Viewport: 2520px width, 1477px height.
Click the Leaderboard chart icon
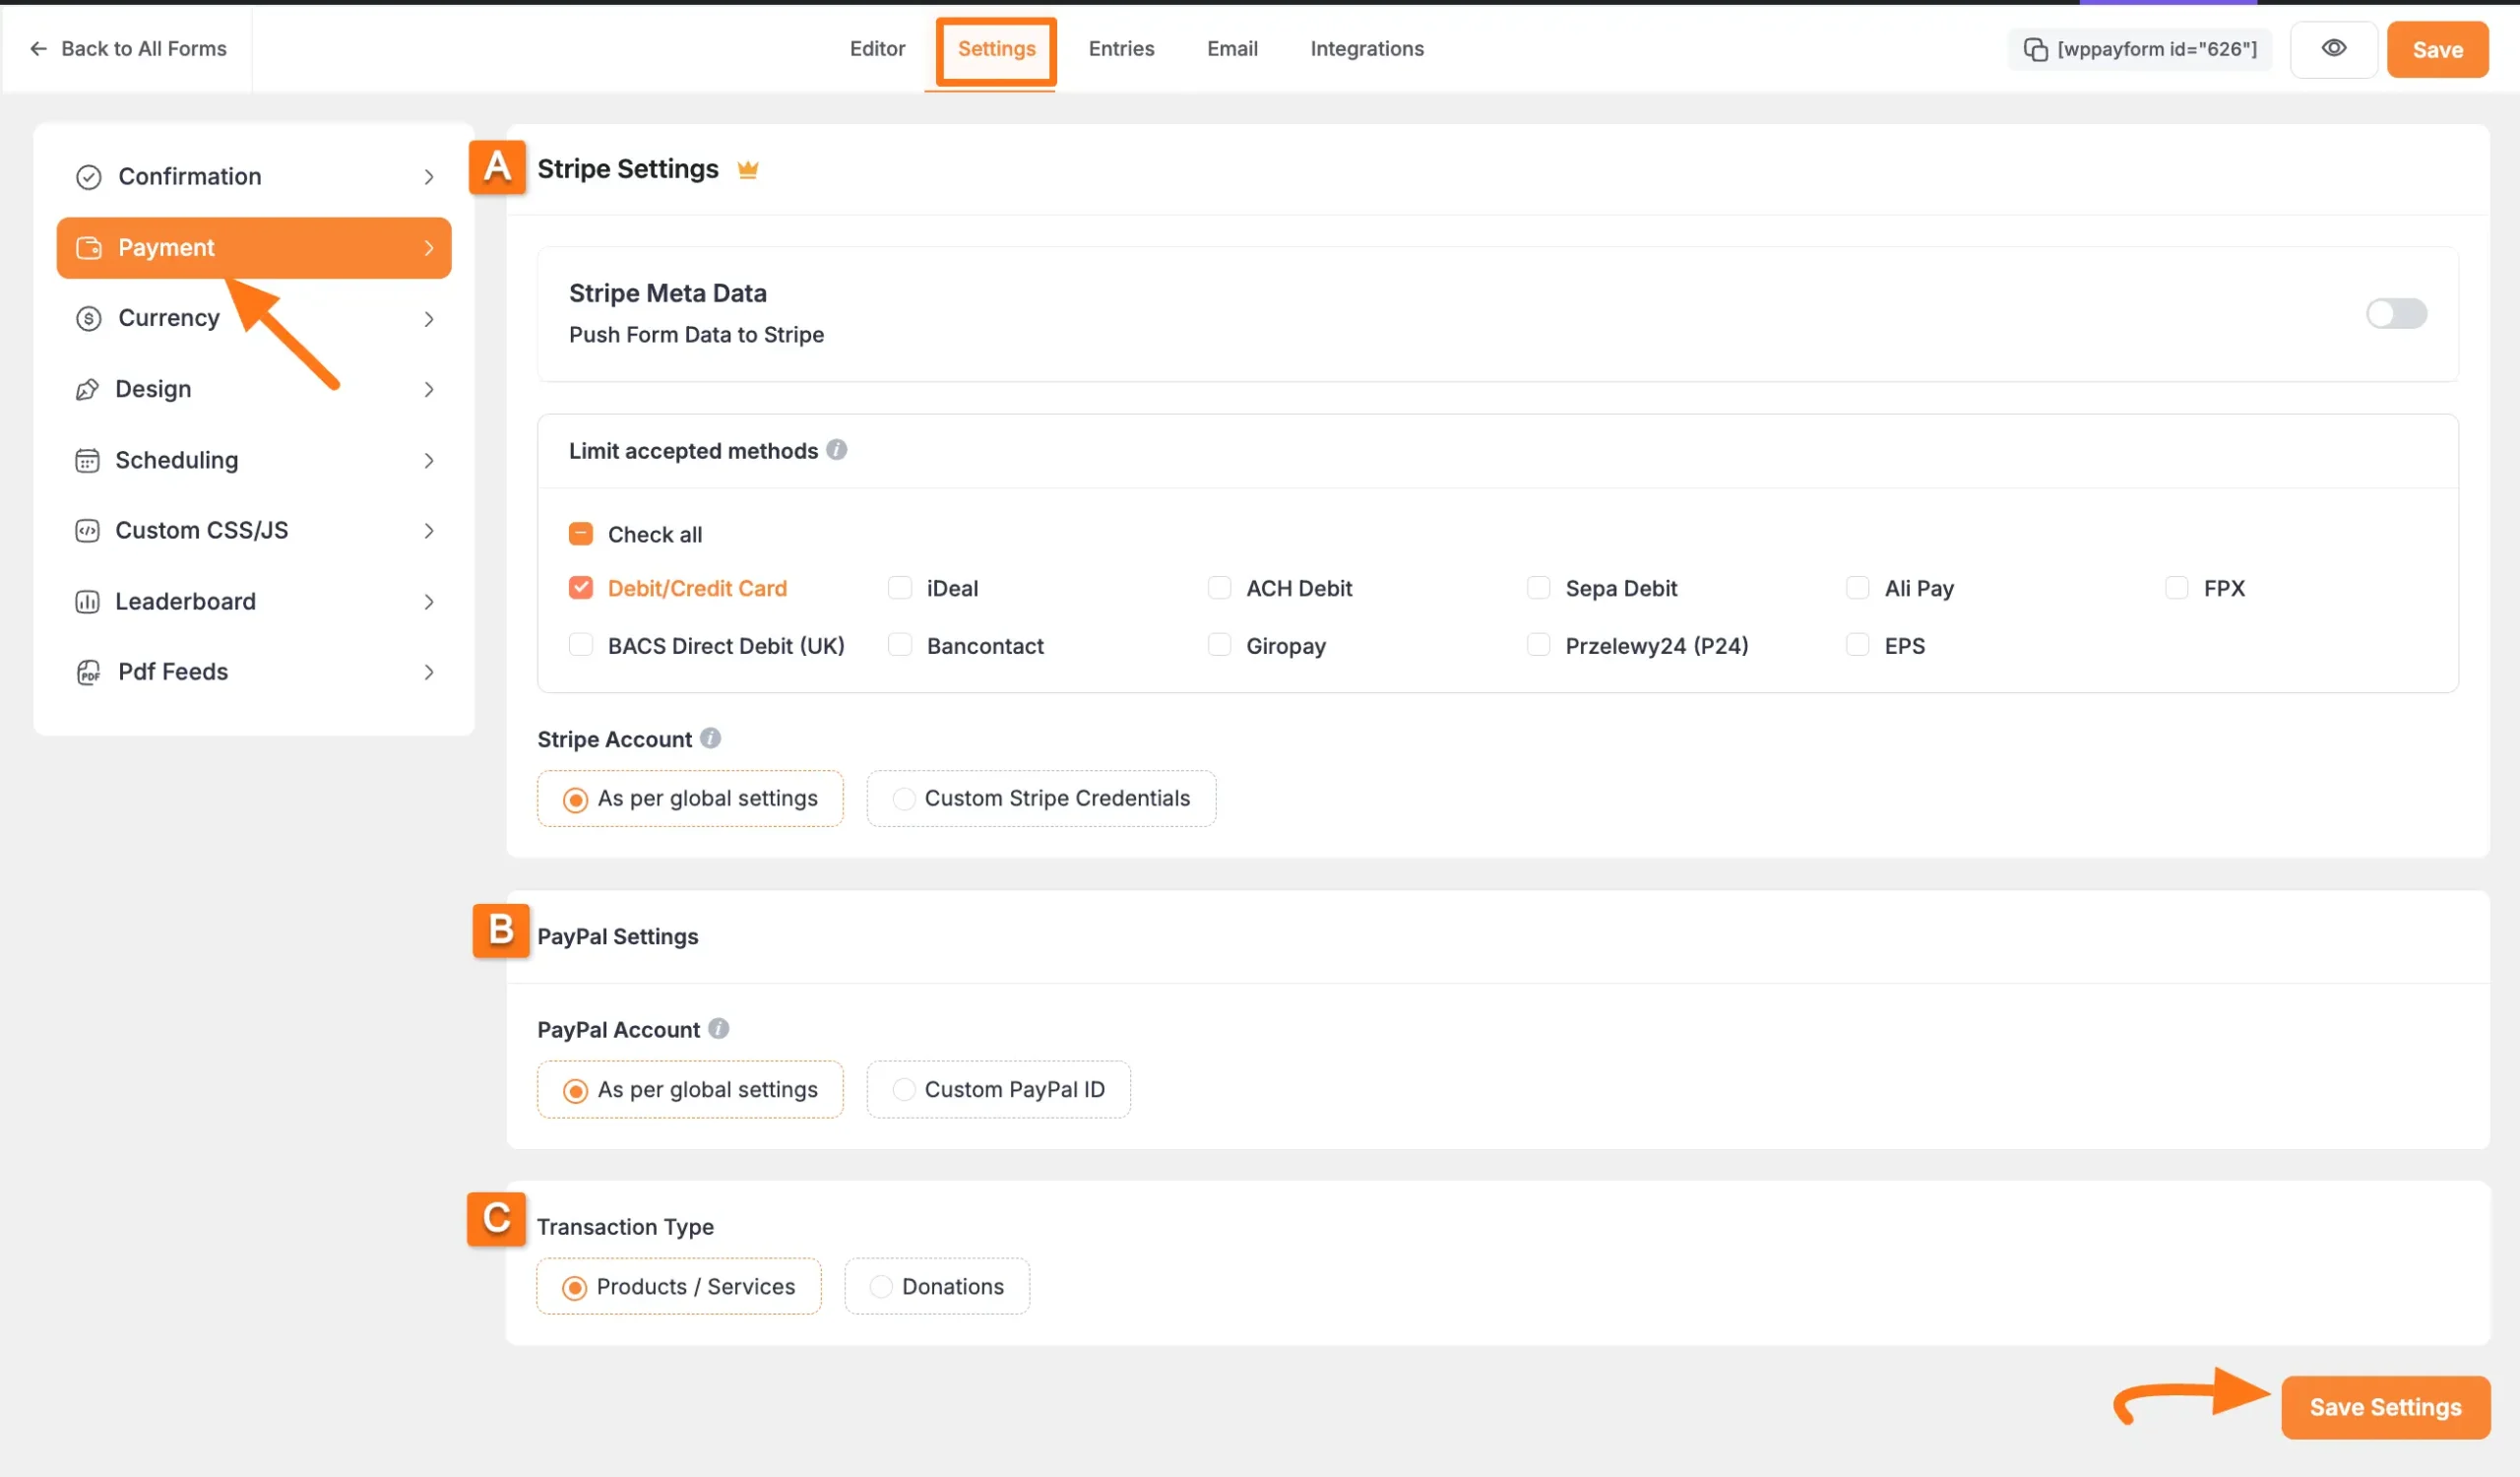(x=88, y=601)
